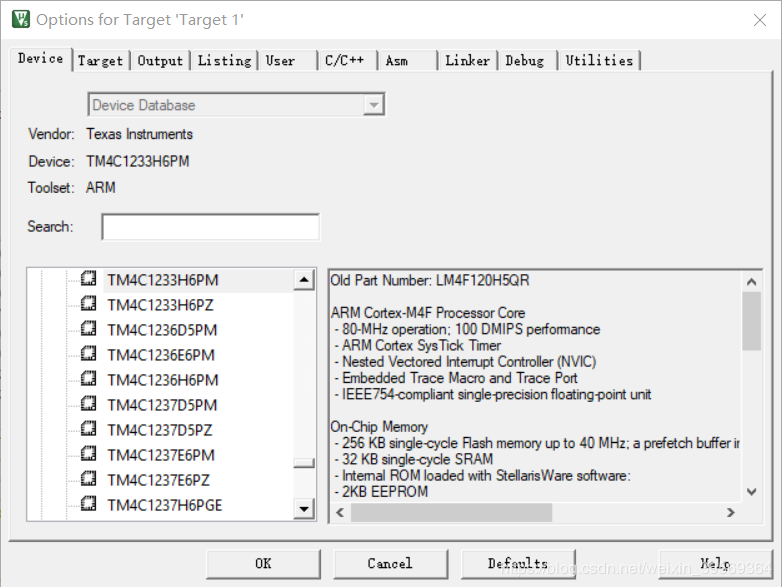
Task: Select device TM4C1237H6PGE in list
Action: tap(165, 505)
